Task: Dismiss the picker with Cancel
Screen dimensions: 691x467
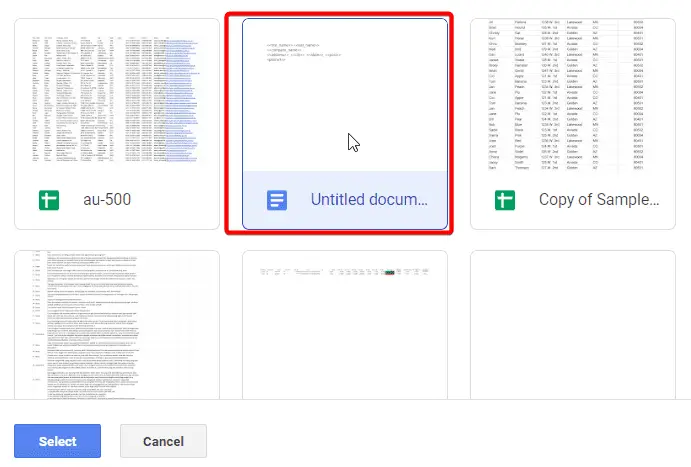Action: (163, 441)
